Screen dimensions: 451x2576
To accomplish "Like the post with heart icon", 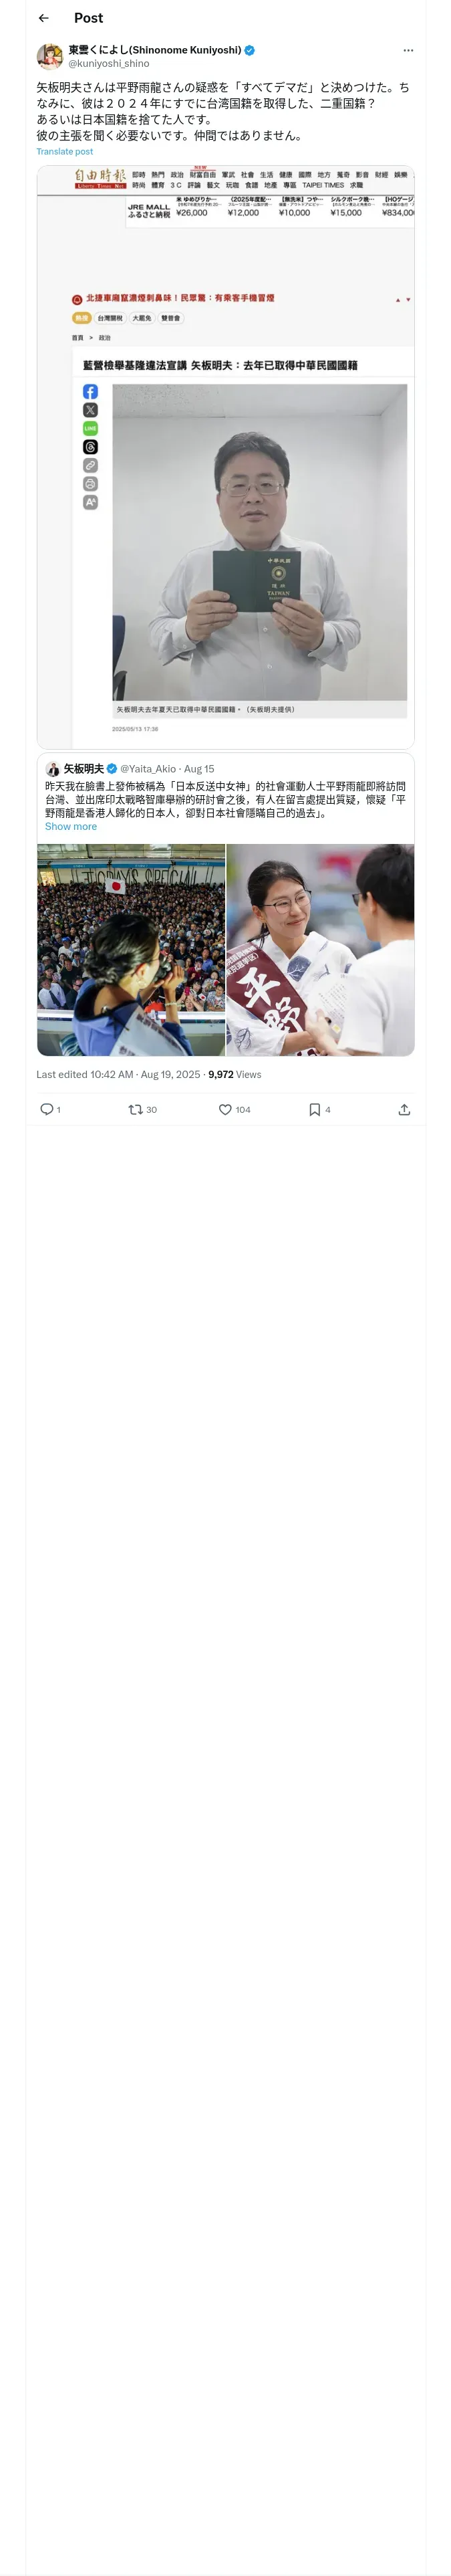I will (x=225, y=1109).
